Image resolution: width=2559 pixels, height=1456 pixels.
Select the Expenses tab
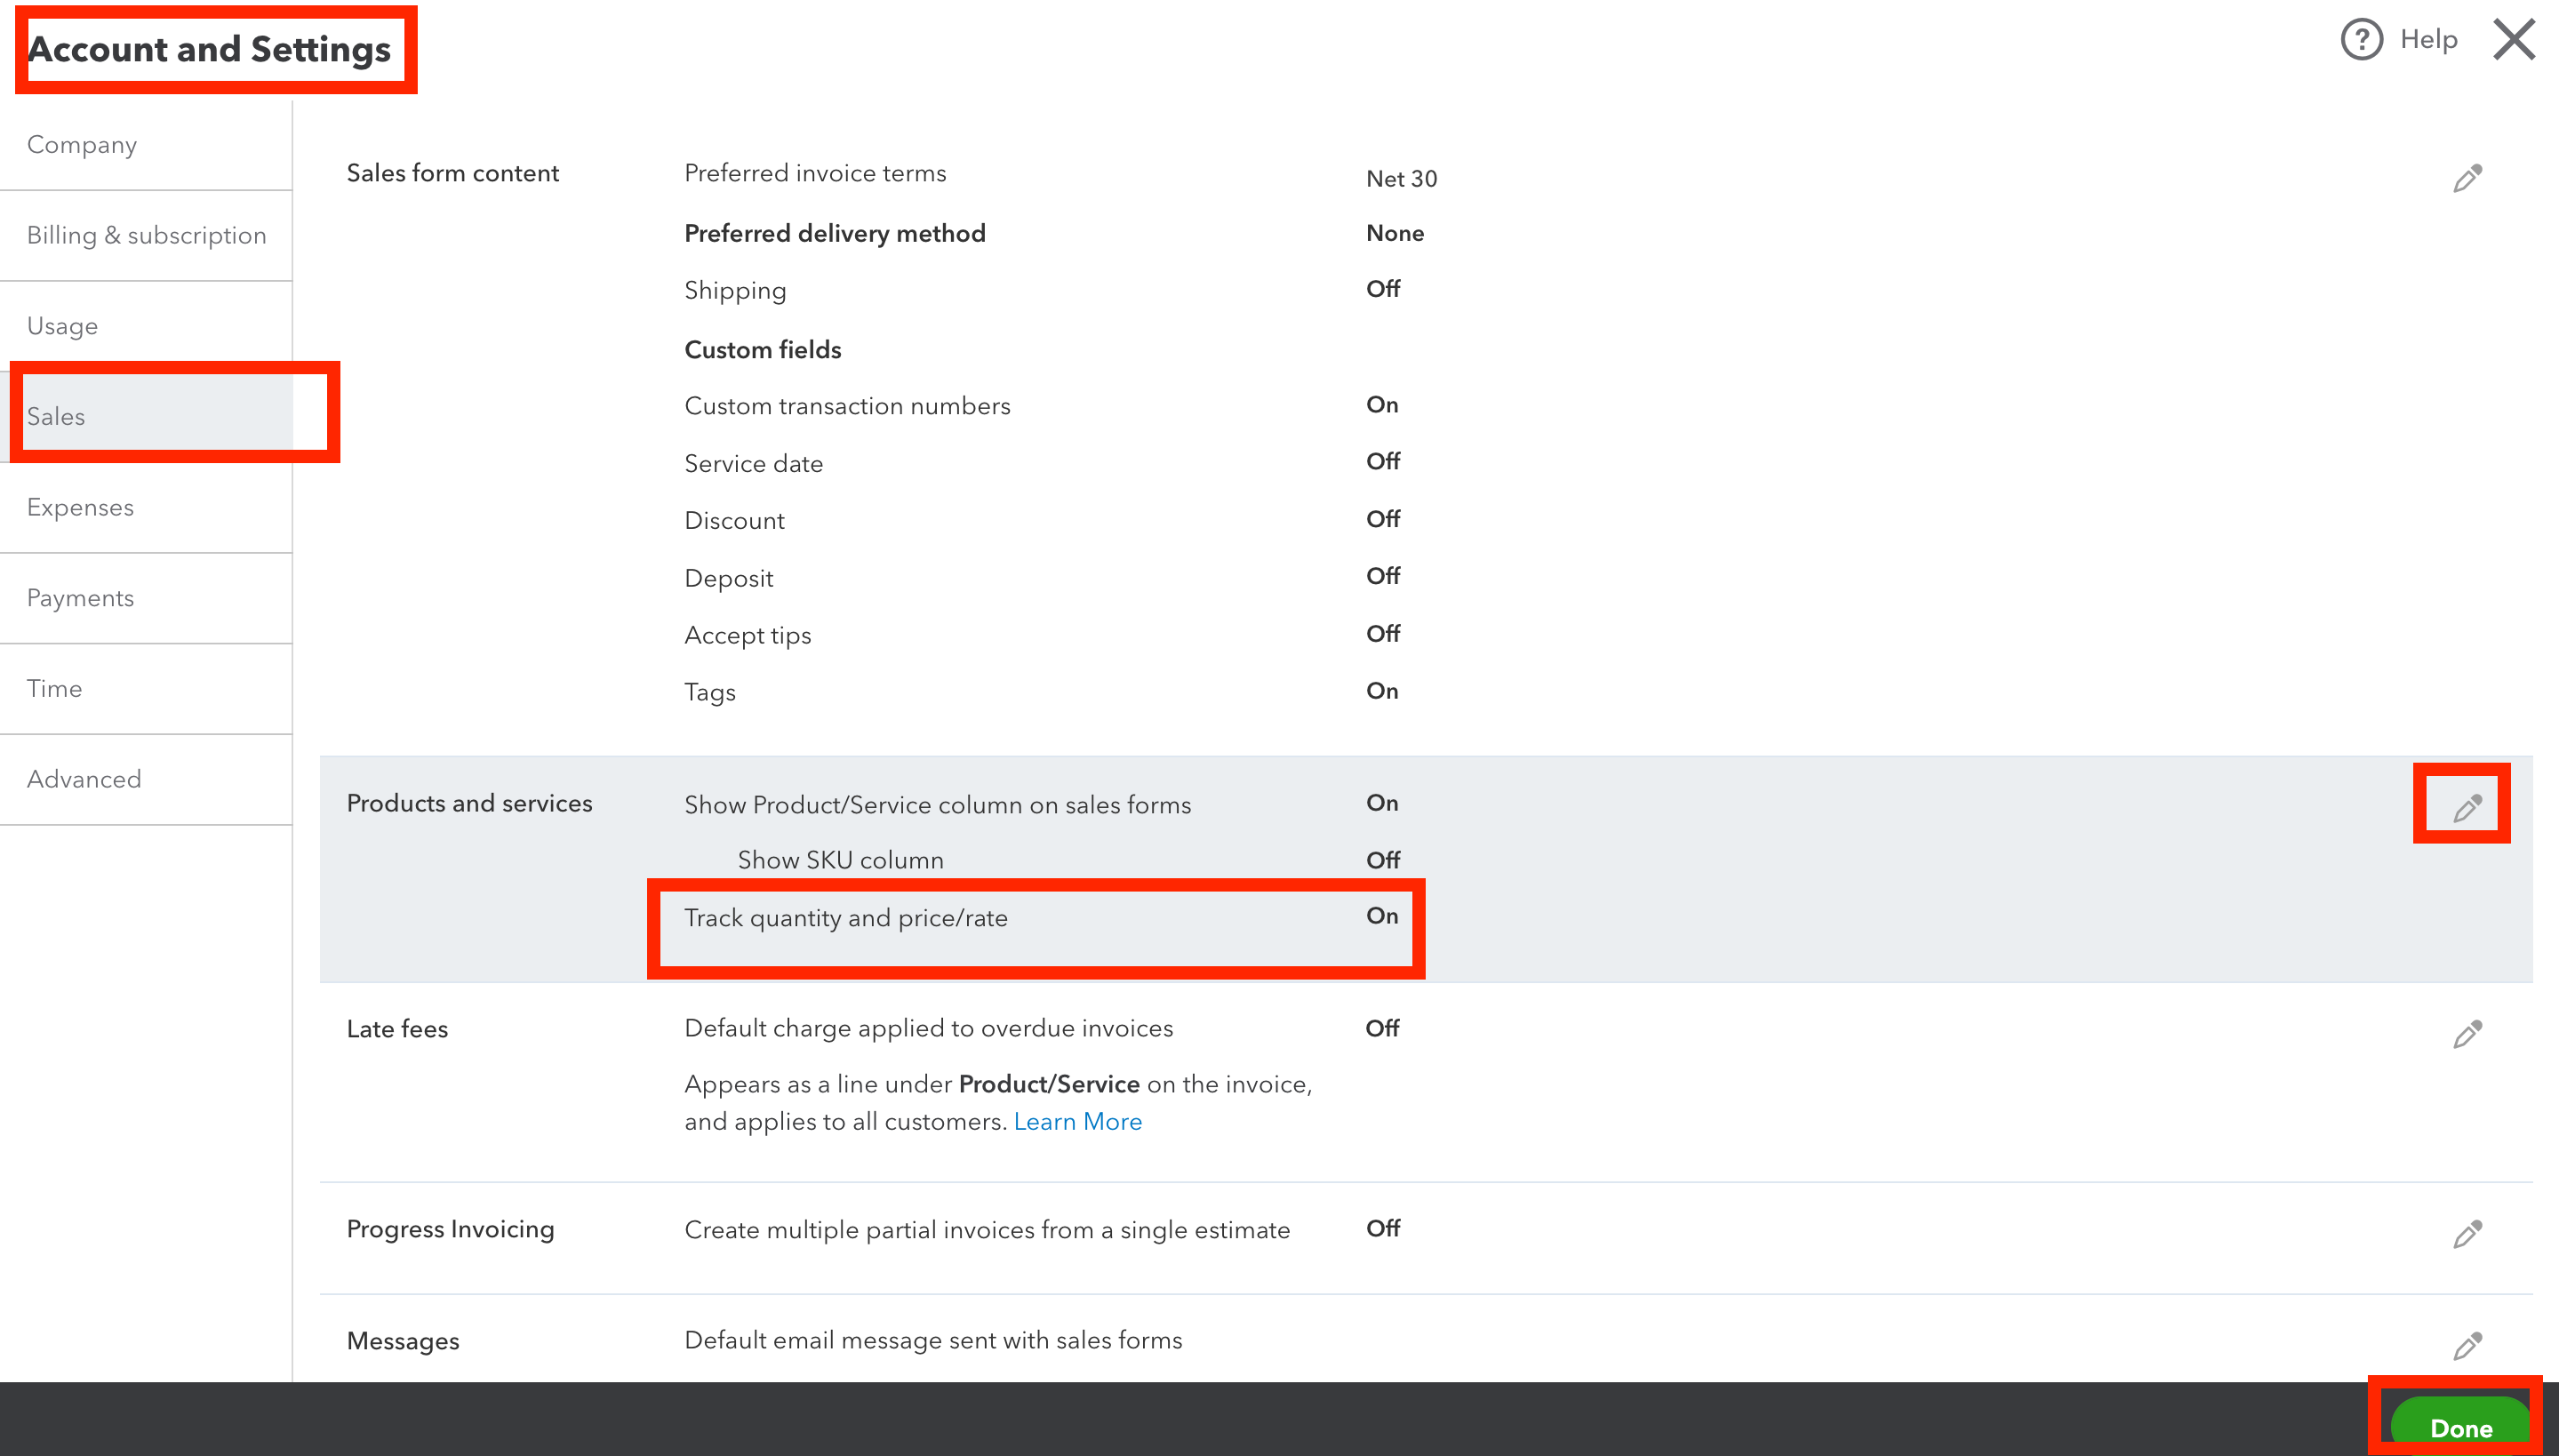tap(80, 507)
